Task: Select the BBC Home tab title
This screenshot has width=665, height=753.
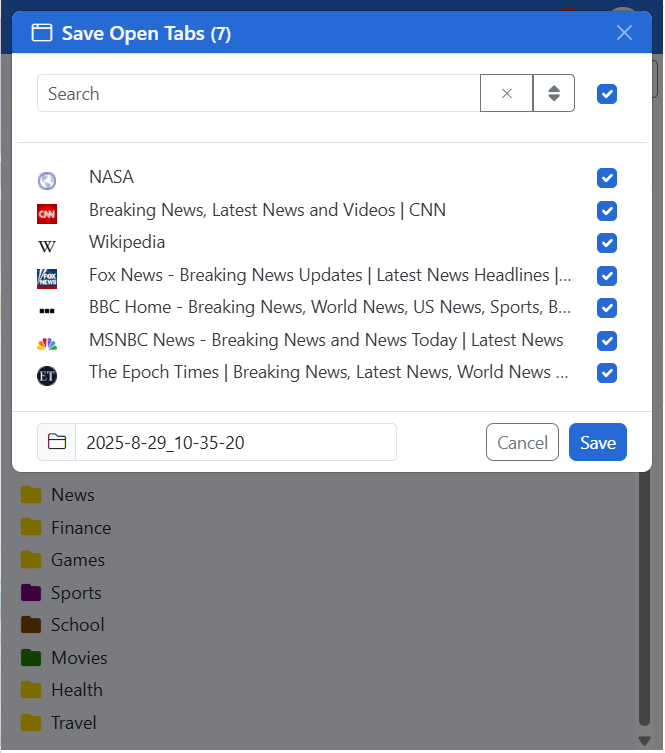Action: pyautogui.click(x=330, y=307)
